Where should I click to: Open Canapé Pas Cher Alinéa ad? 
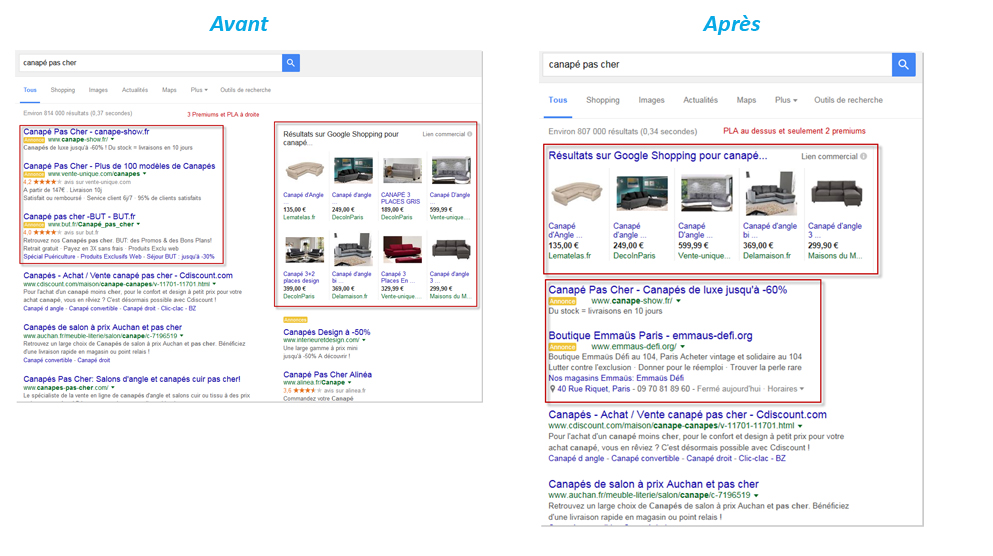[x=327, y=374]
